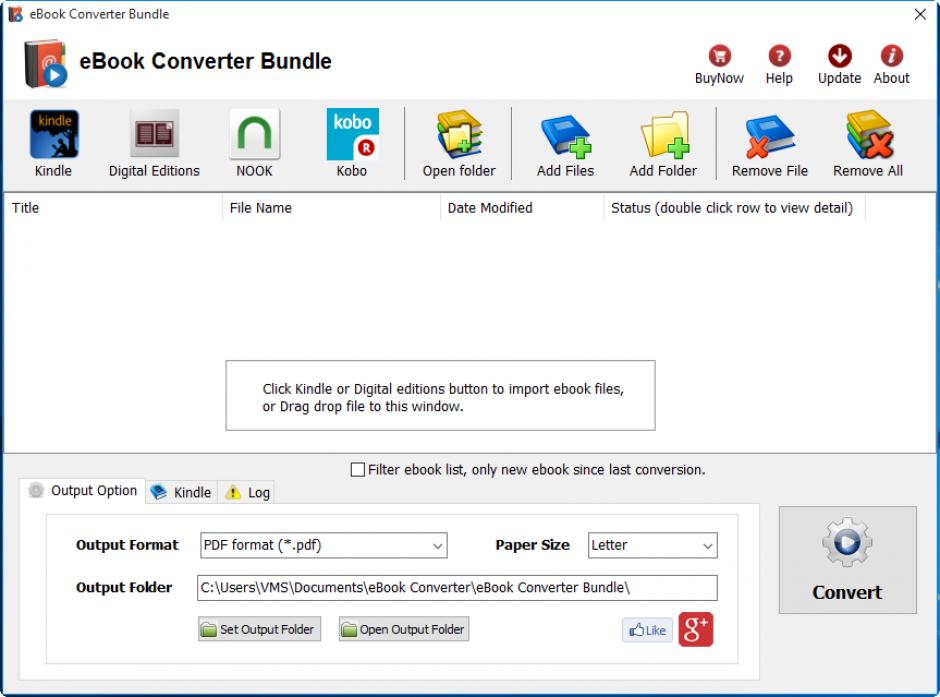Check for Update
The height and width of the screenshot is (697, 940).
click(x=839, y=65)
